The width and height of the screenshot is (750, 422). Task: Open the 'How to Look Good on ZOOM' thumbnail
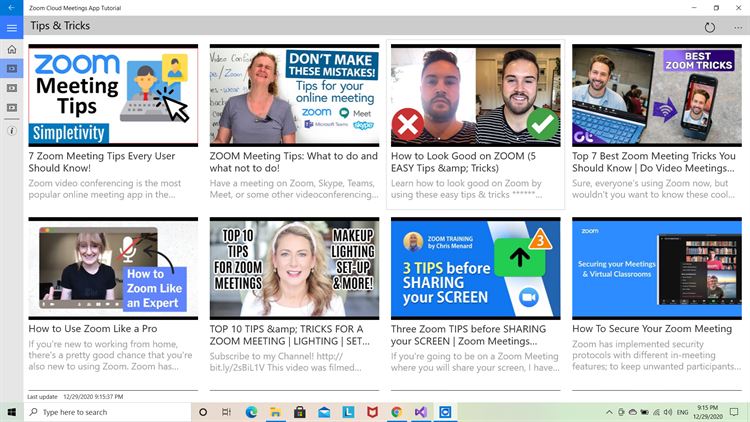tap(475, 95)
